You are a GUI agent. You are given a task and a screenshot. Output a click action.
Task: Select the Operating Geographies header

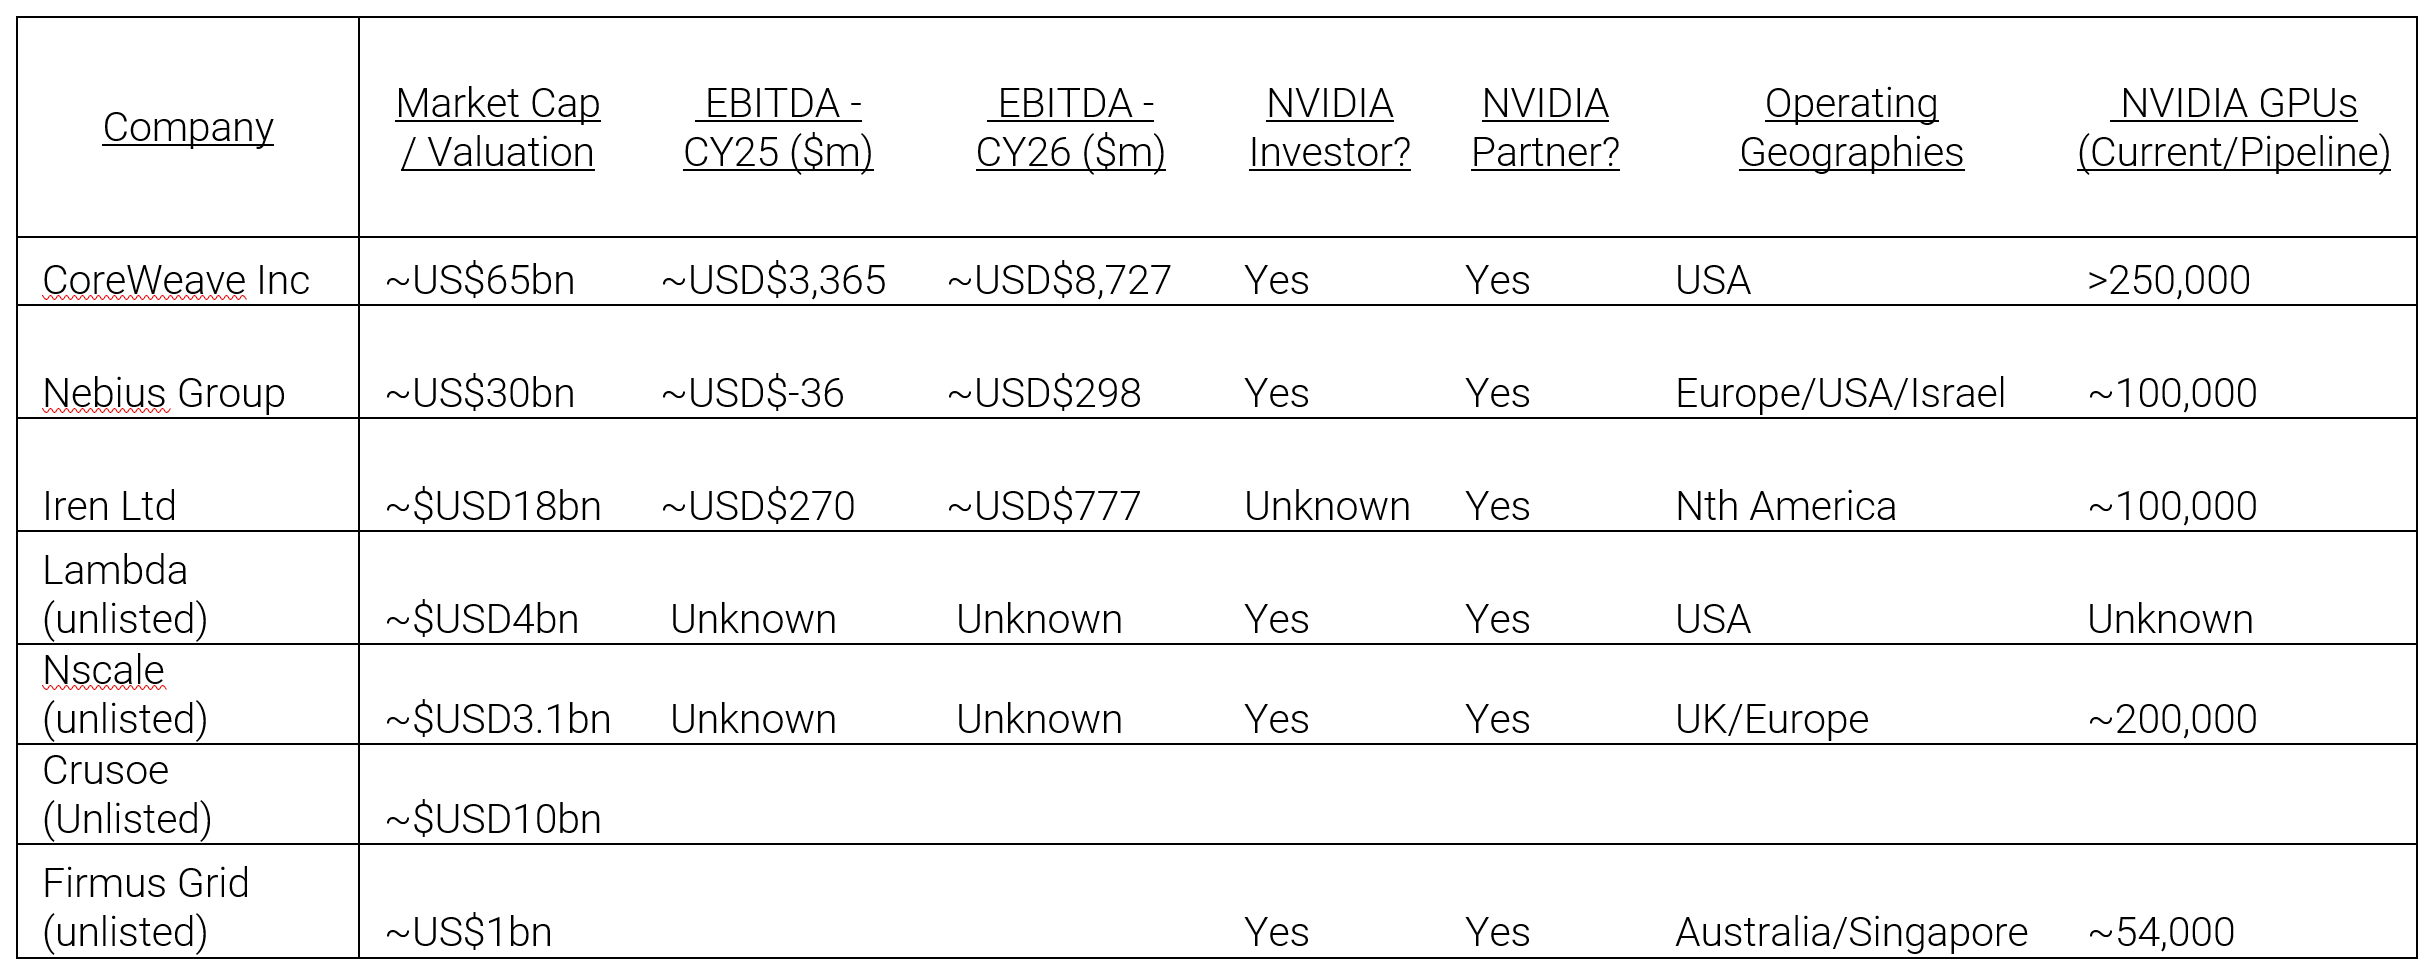click(1851, 128)
